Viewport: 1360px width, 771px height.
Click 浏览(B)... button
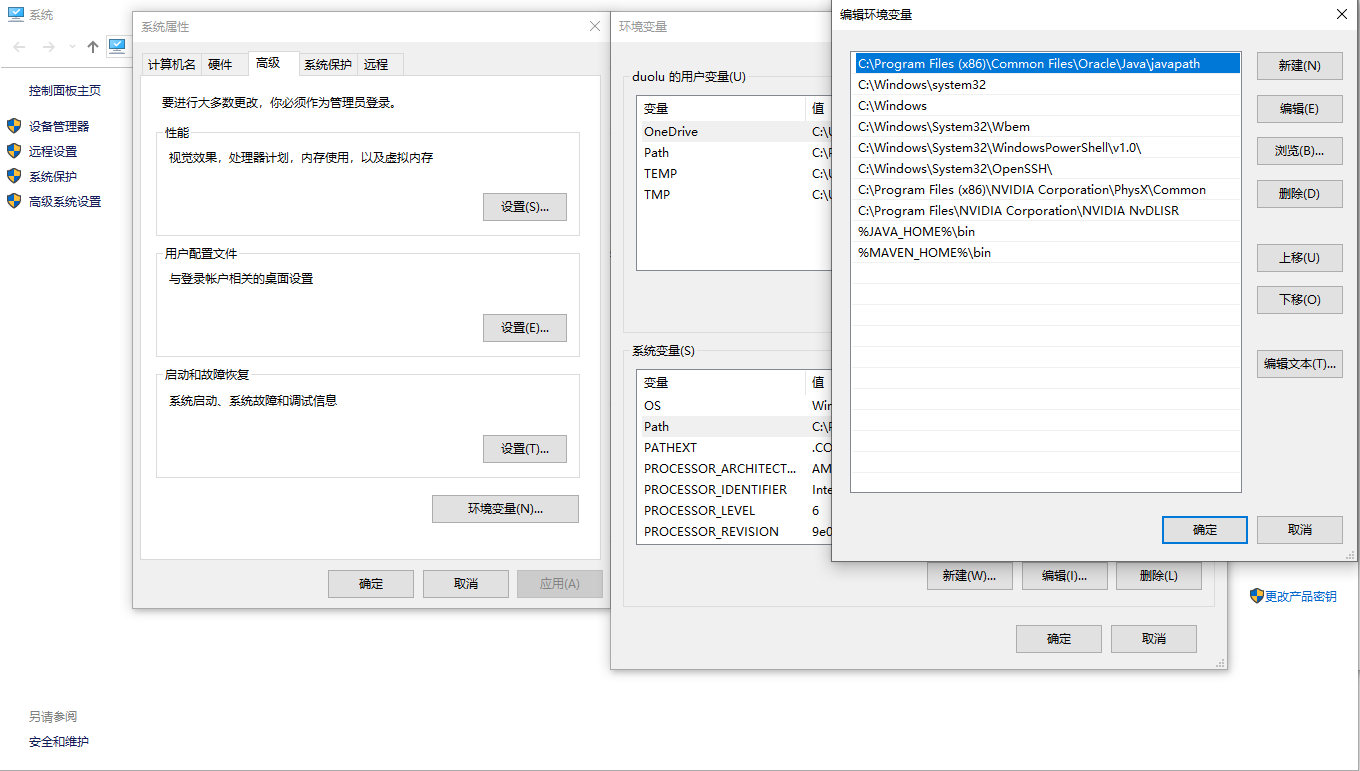pos(1300,151)
